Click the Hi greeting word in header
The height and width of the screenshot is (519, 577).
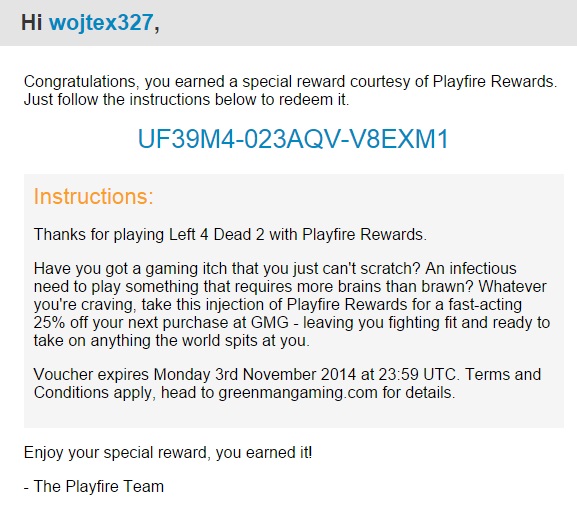32,22
